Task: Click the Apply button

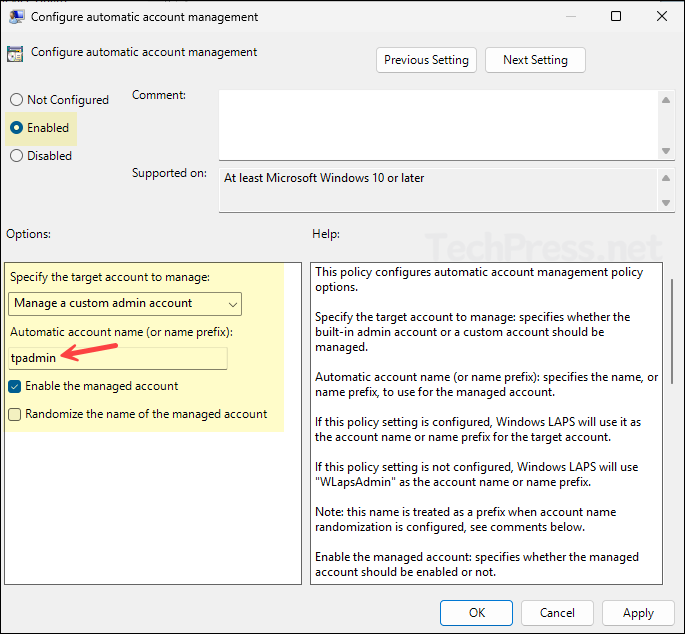Action: (638, 613)
